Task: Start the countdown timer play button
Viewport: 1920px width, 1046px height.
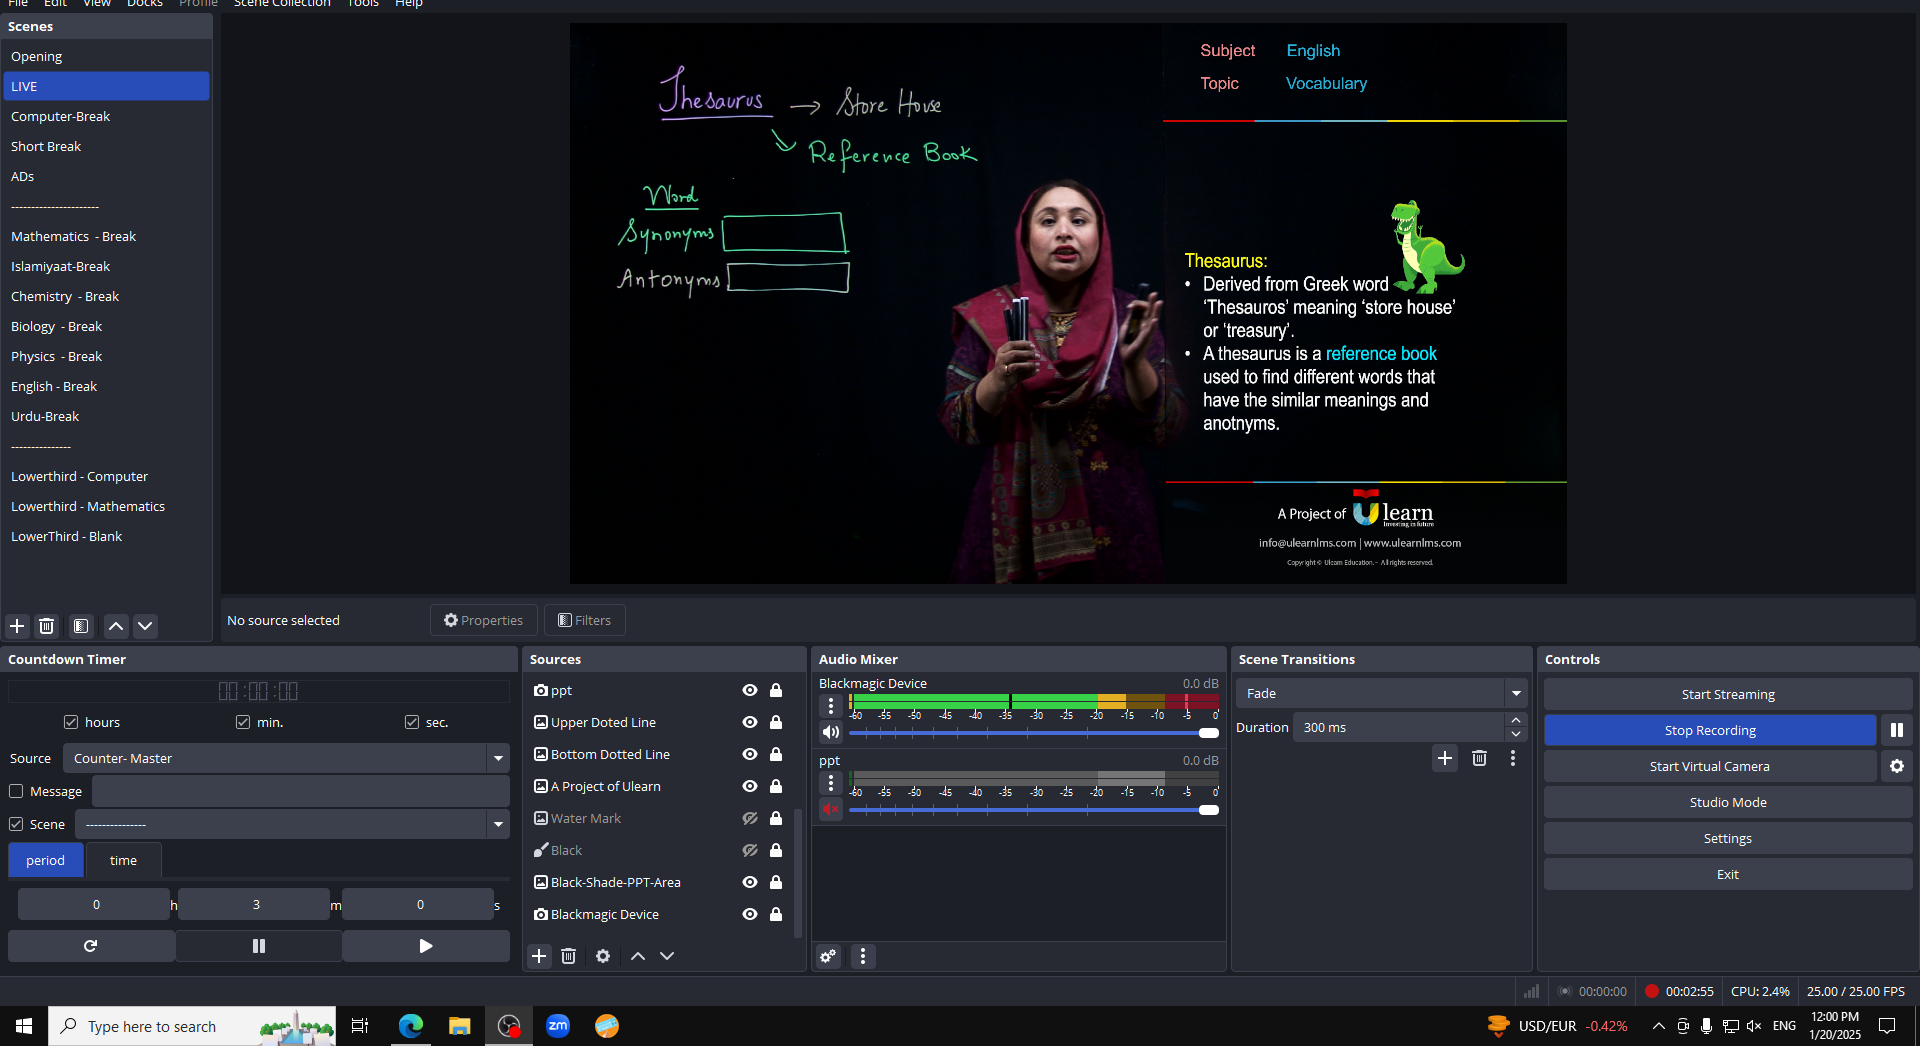Action: 426,946
